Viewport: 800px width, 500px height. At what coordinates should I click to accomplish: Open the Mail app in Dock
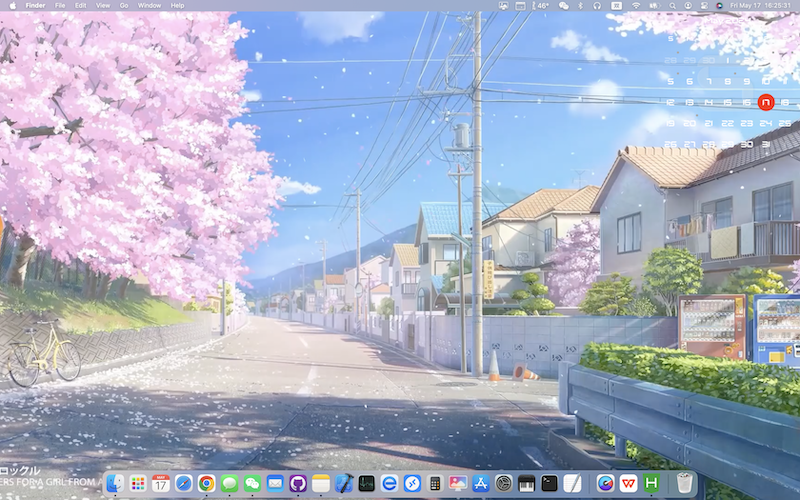(275, 483)
